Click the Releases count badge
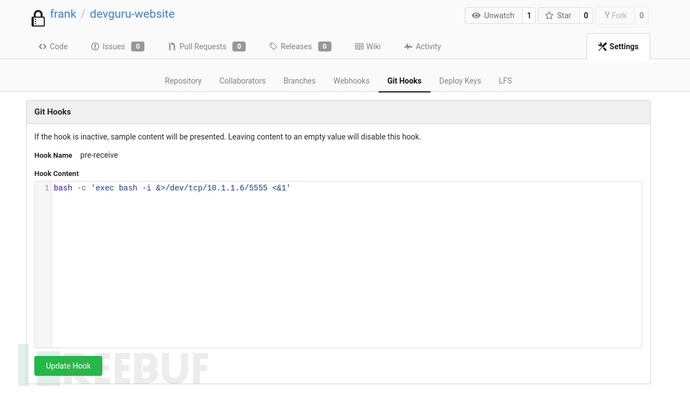The image size is (690, 393). tap(324, 47)
